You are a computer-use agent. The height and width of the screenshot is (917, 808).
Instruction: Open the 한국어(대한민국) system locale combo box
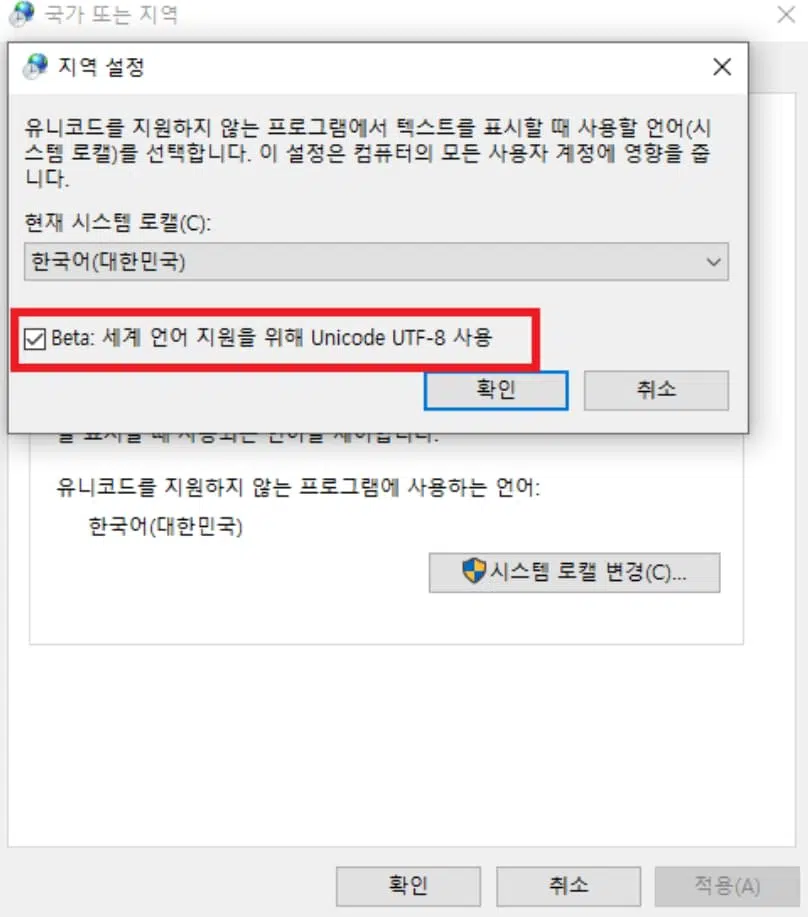[376, 261]
